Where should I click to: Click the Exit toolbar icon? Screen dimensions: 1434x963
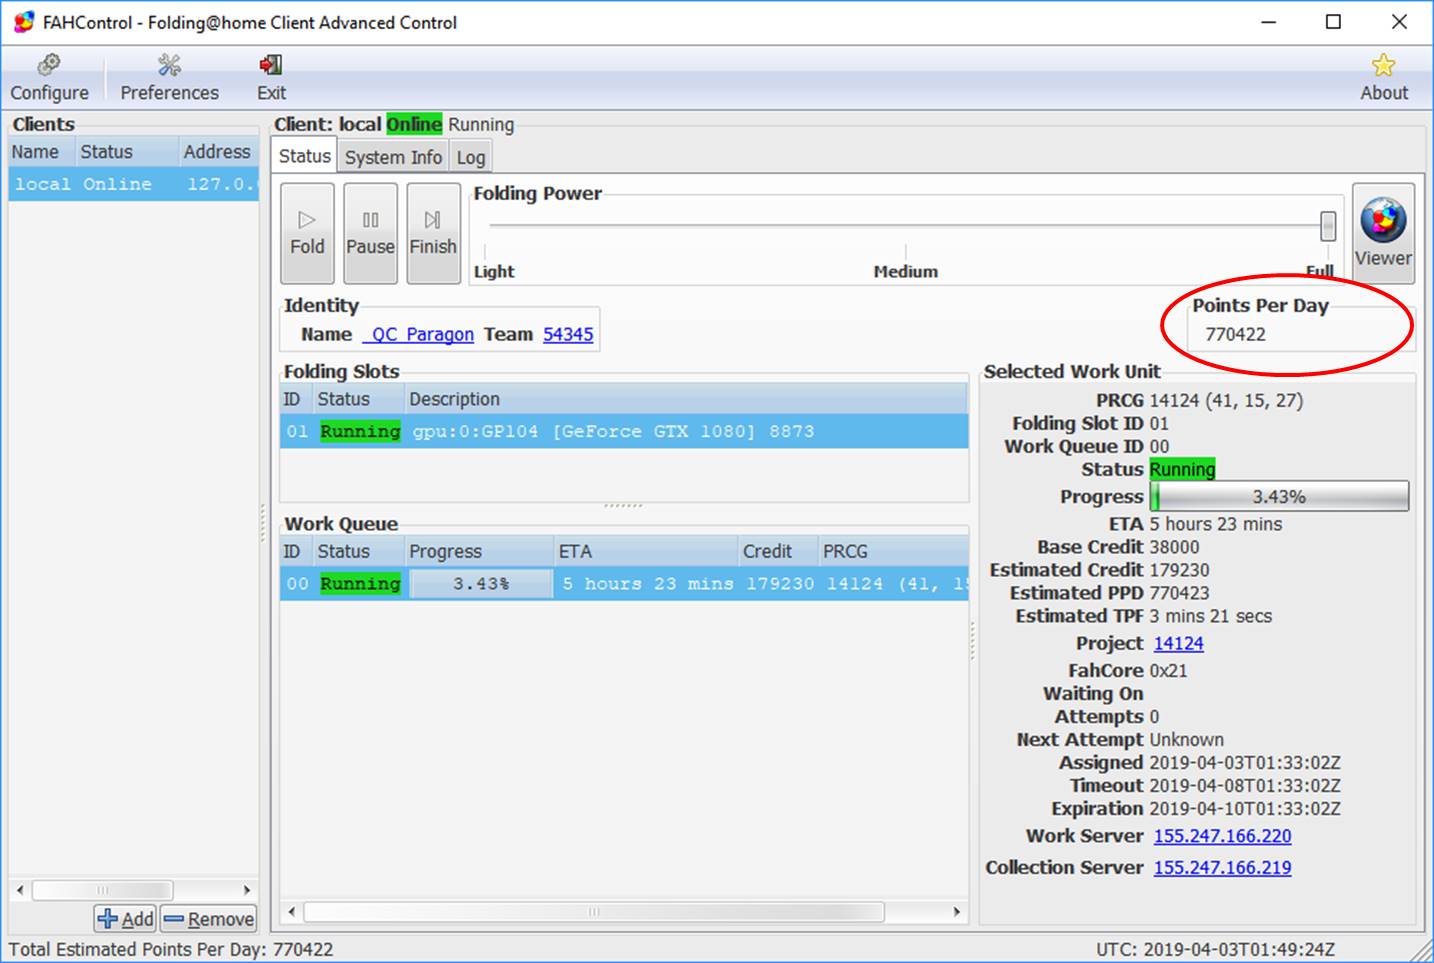271,78
